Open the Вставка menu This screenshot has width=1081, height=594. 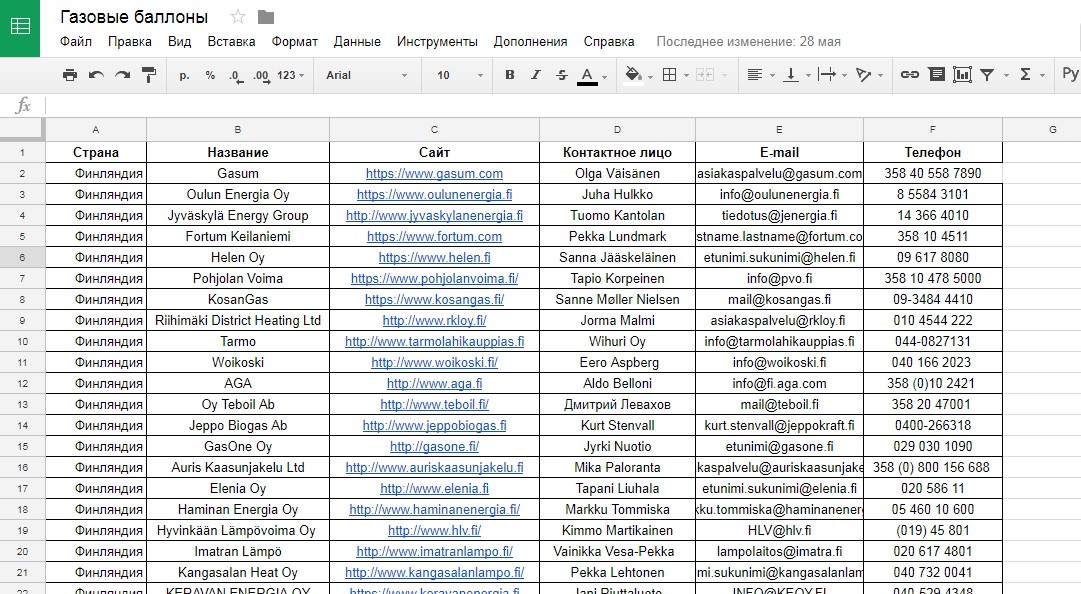(232, 41)
